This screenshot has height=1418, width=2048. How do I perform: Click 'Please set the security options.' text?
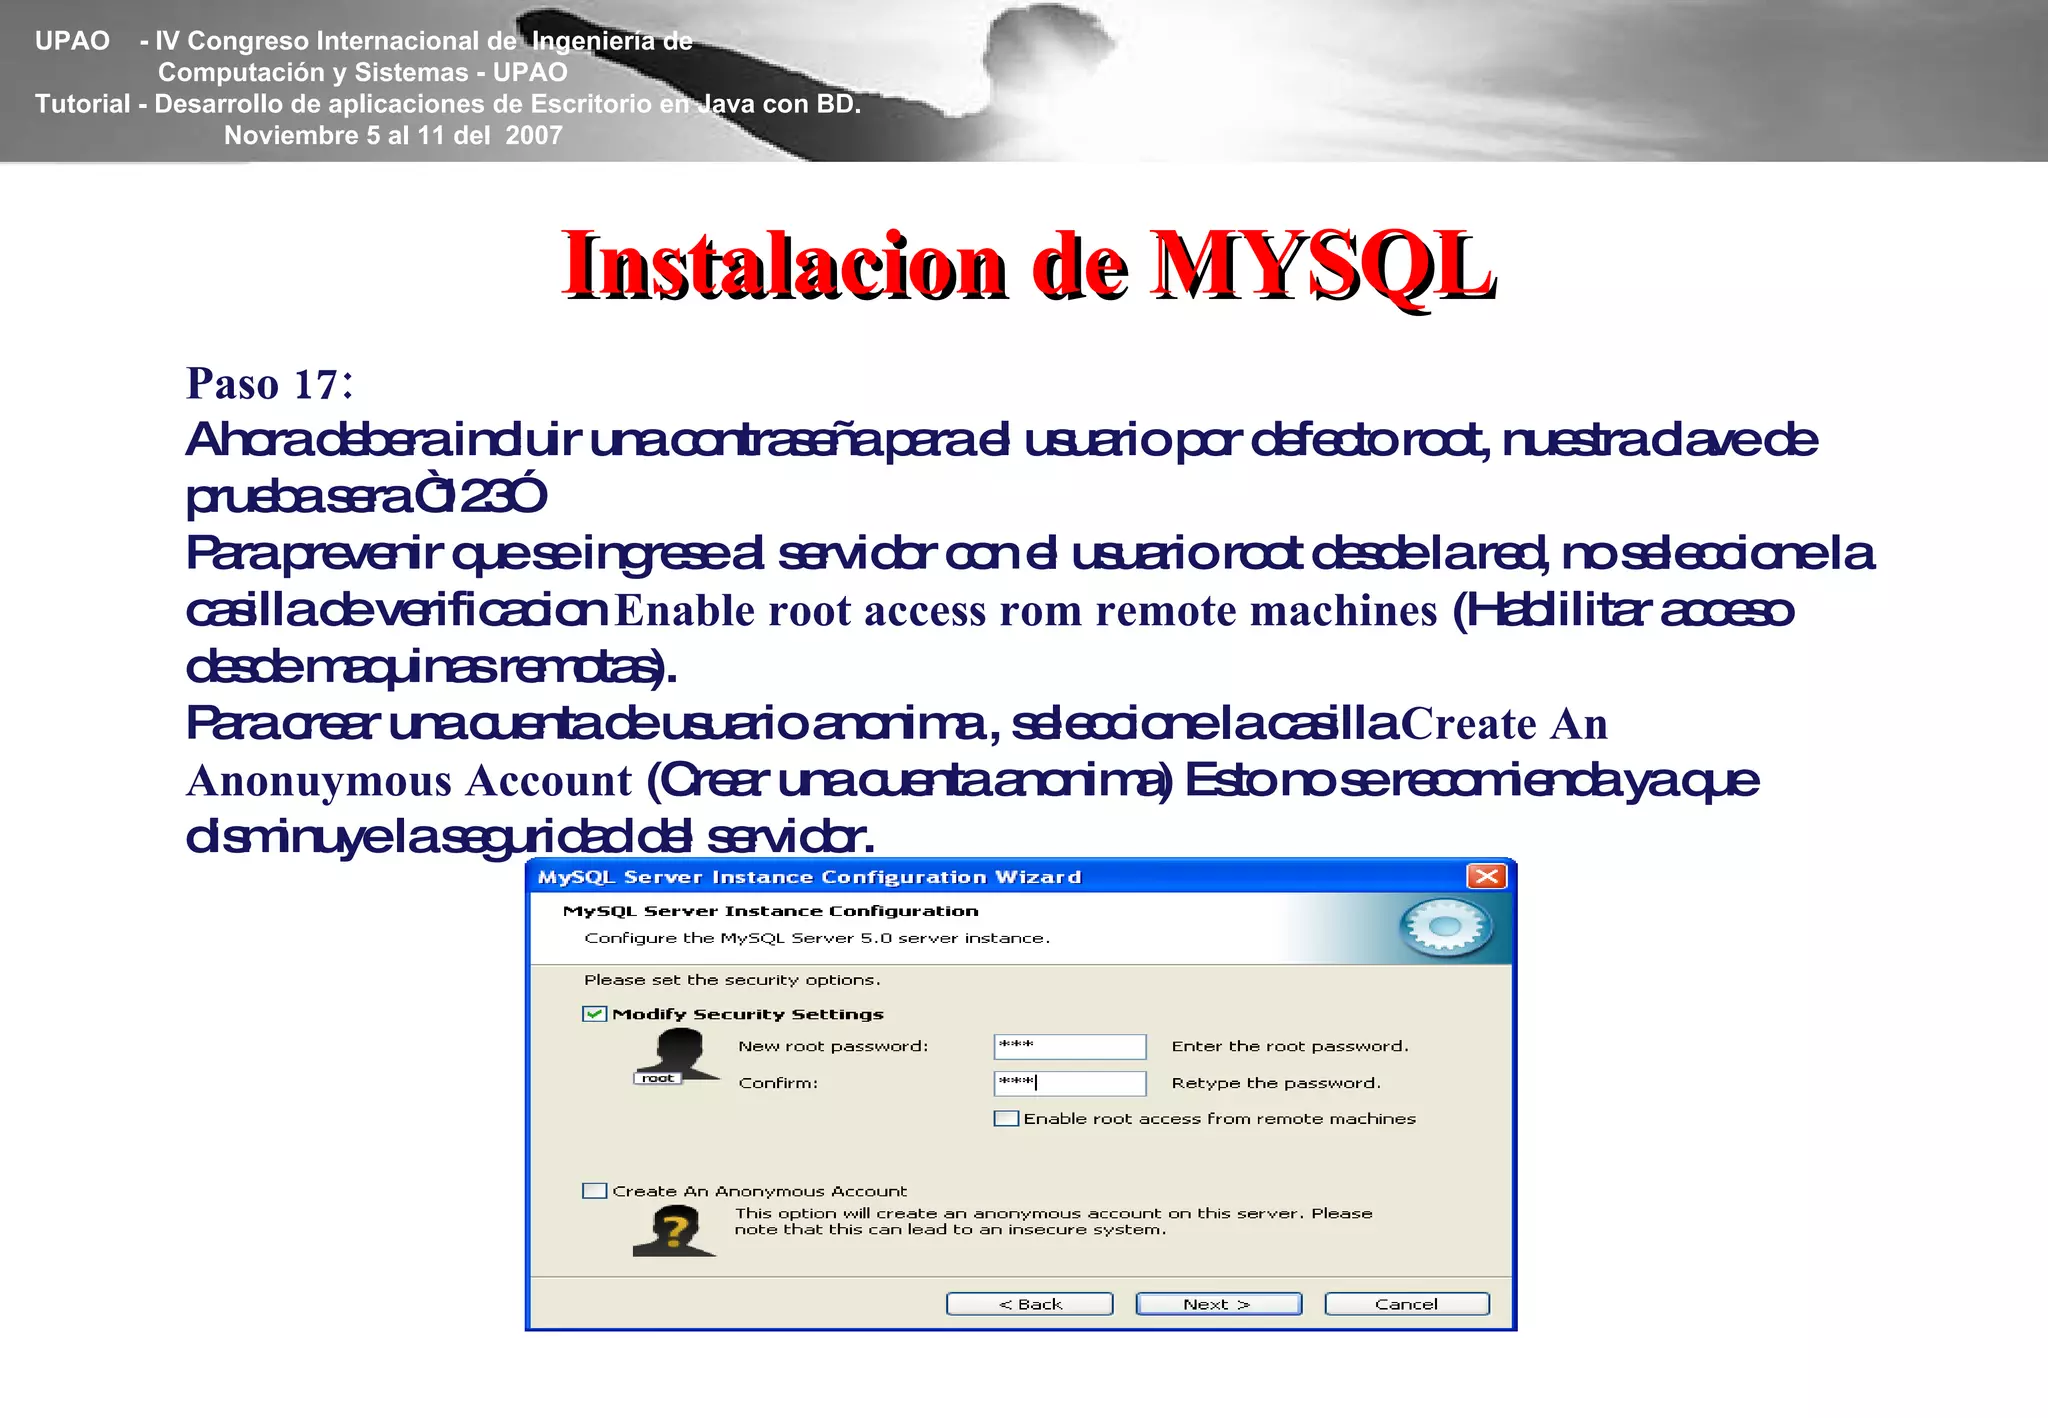click(732, 980)
